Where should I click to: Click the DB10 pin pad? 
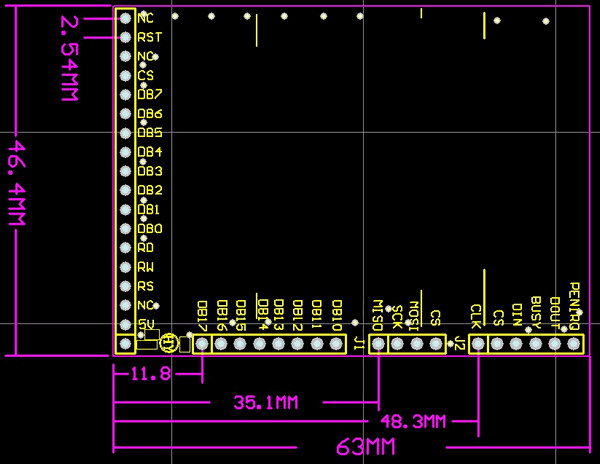(336, 344)
